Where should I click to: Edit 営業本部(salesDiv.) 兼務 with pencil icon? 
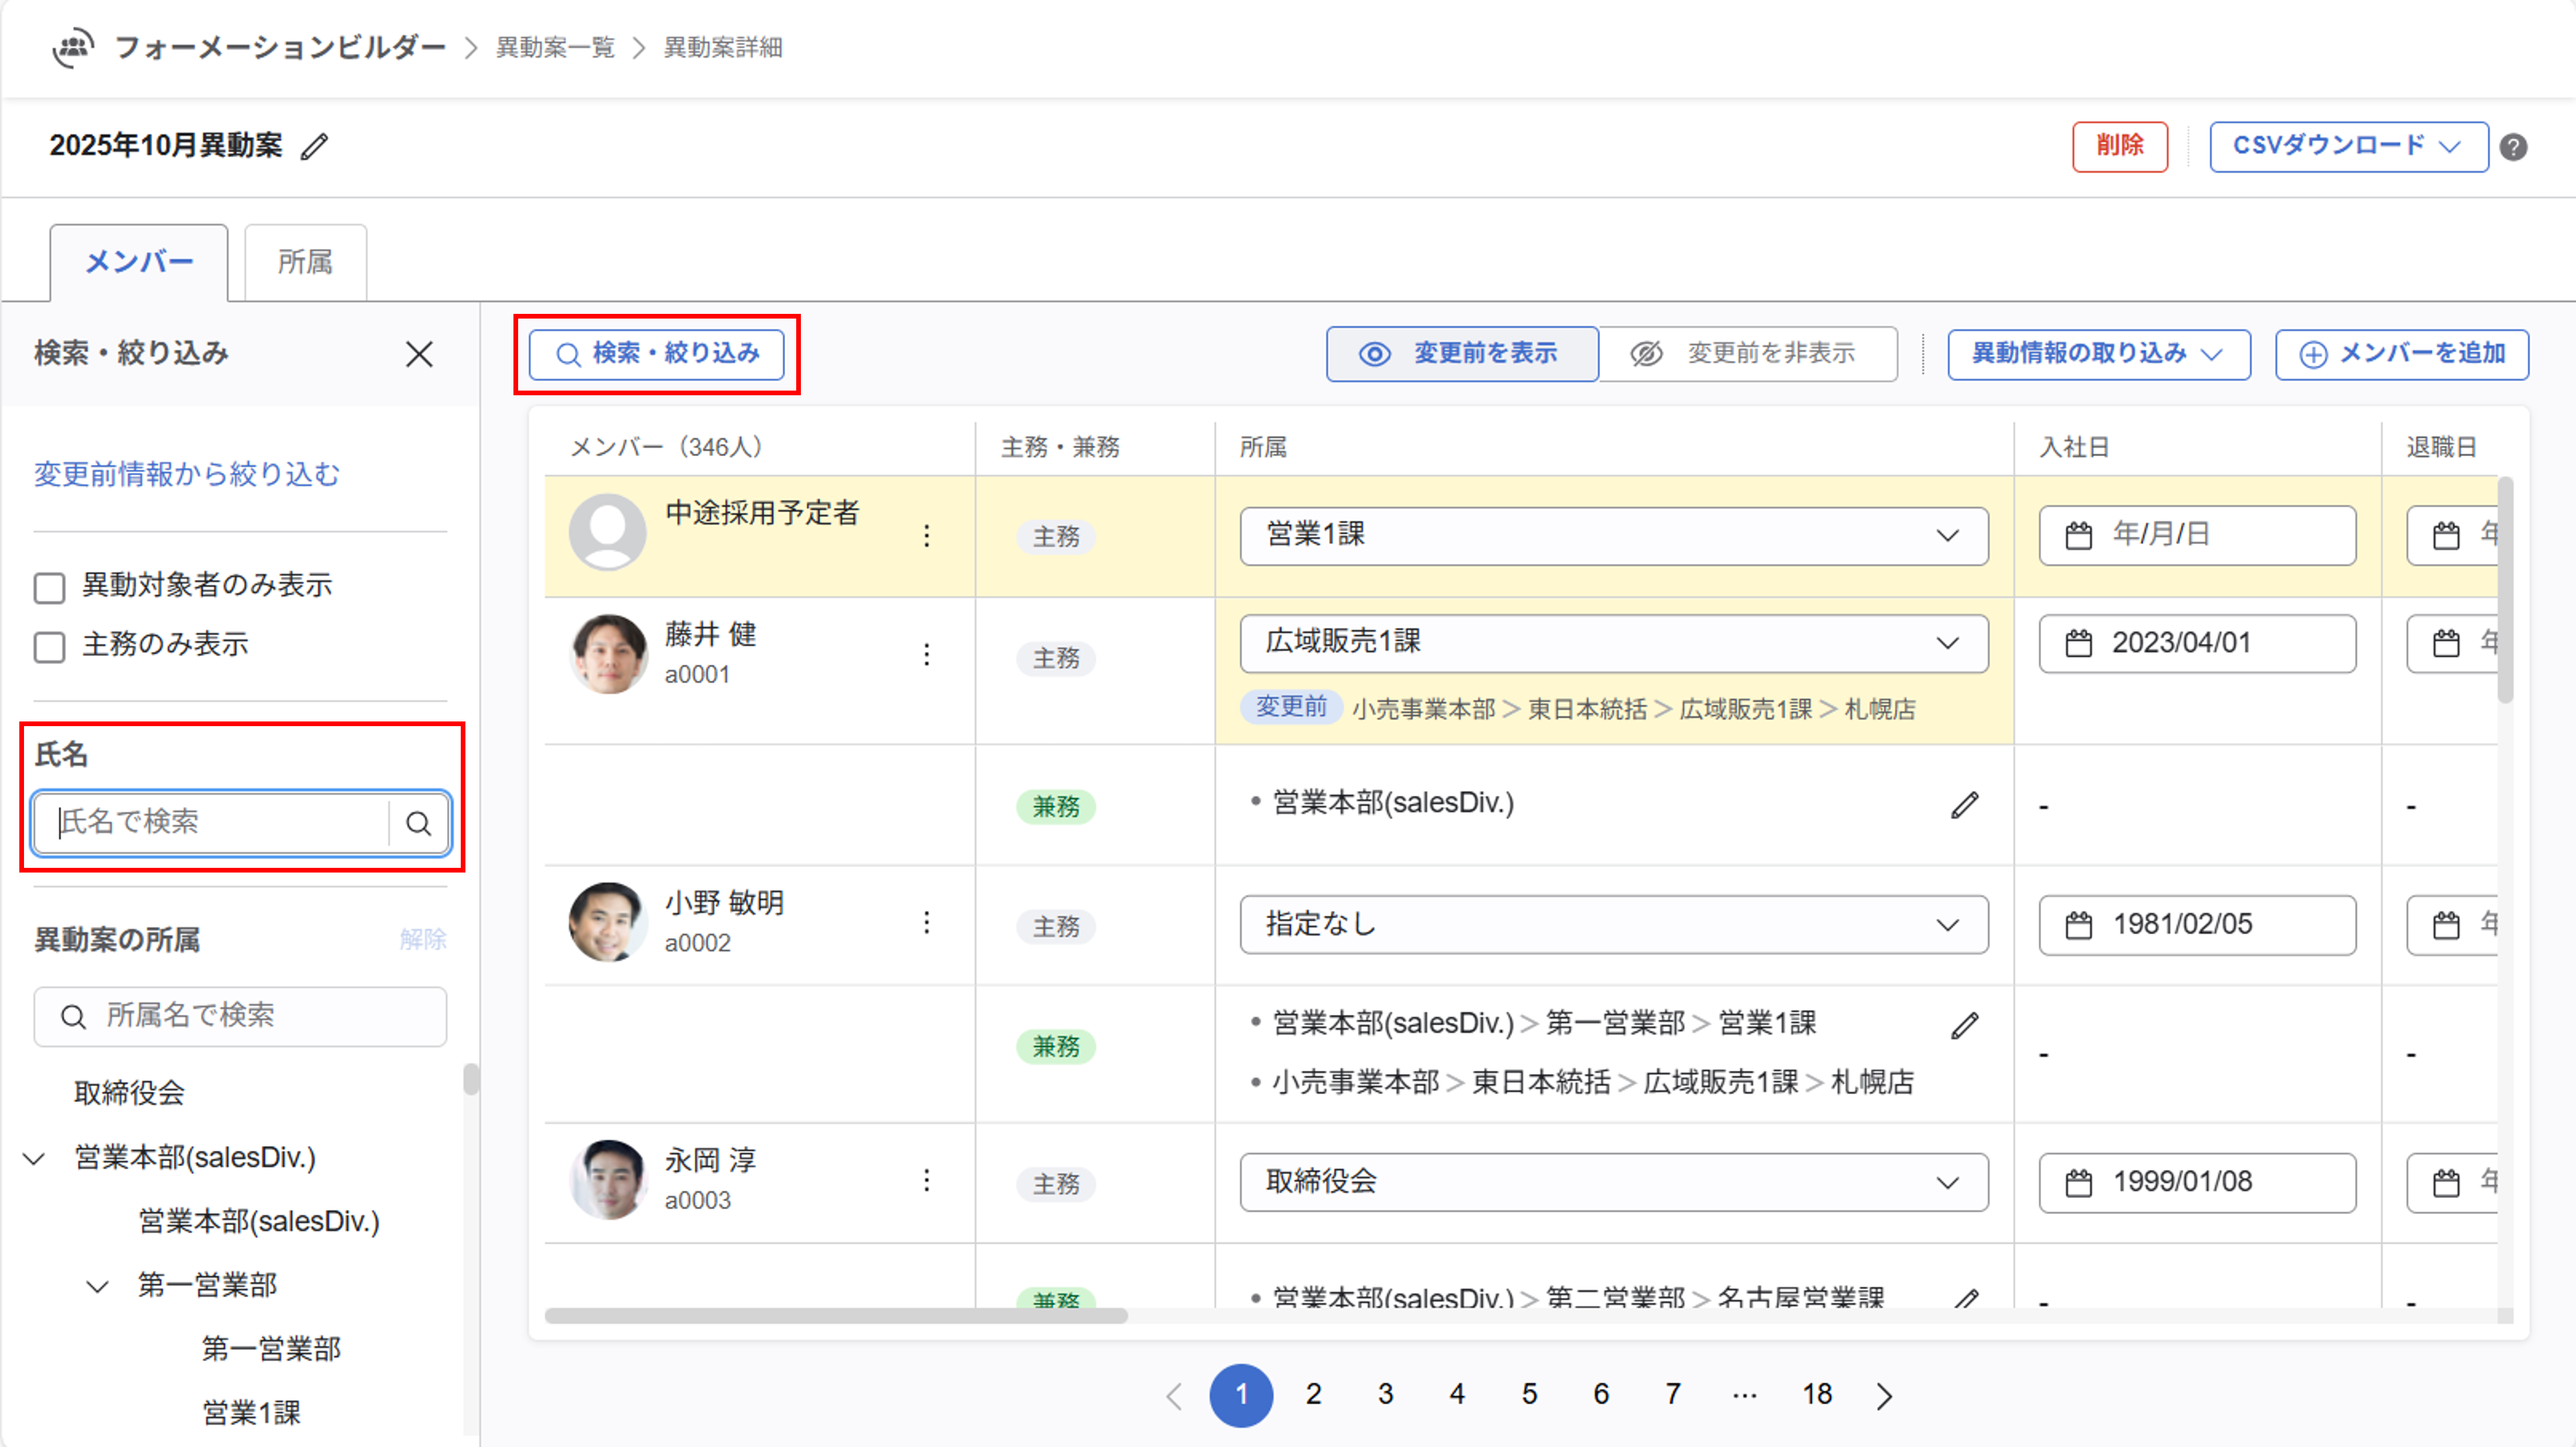tap(1964, 805)
